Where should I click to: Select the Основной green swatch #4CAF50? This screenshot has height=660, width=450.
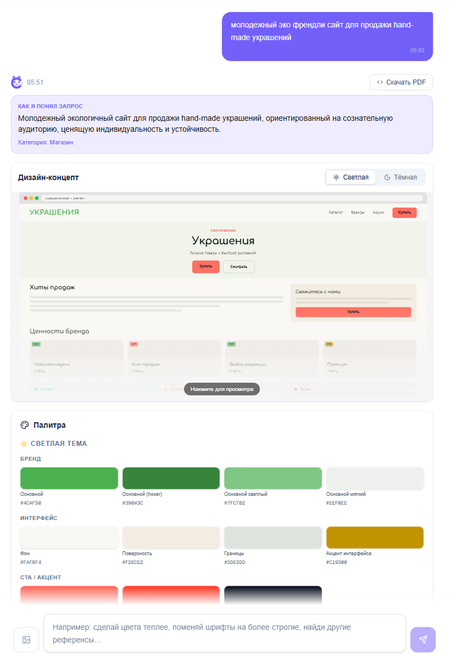point(69,478)
